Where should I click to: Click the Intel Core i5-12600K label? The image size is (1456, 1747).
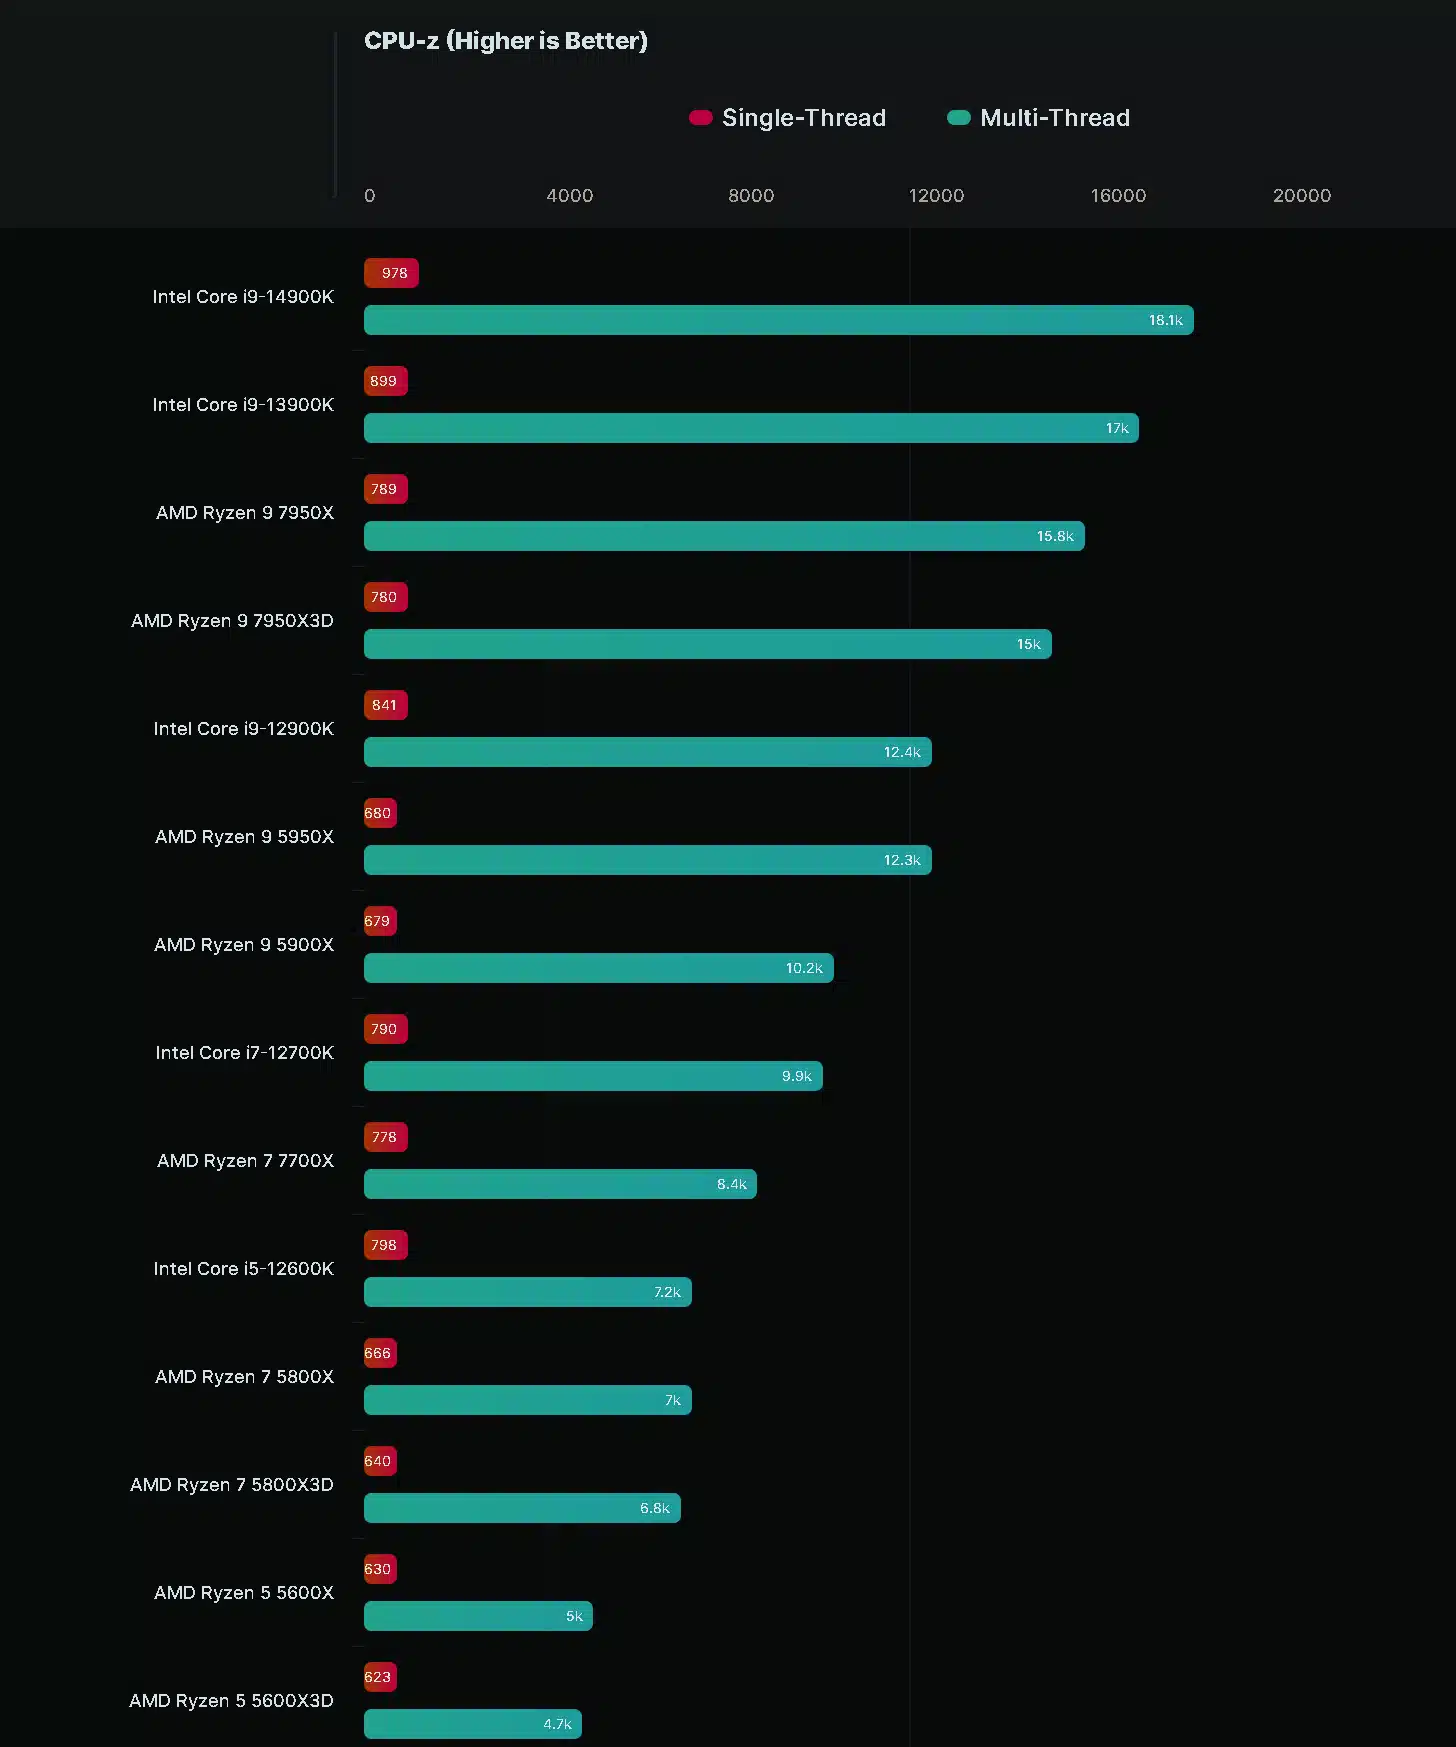(243, 1269)
